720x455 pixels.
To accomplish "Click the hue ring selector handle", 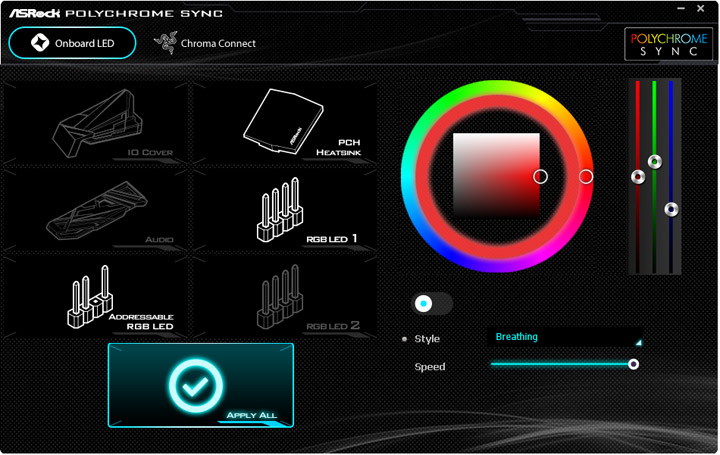I will (x=585, y=176).
